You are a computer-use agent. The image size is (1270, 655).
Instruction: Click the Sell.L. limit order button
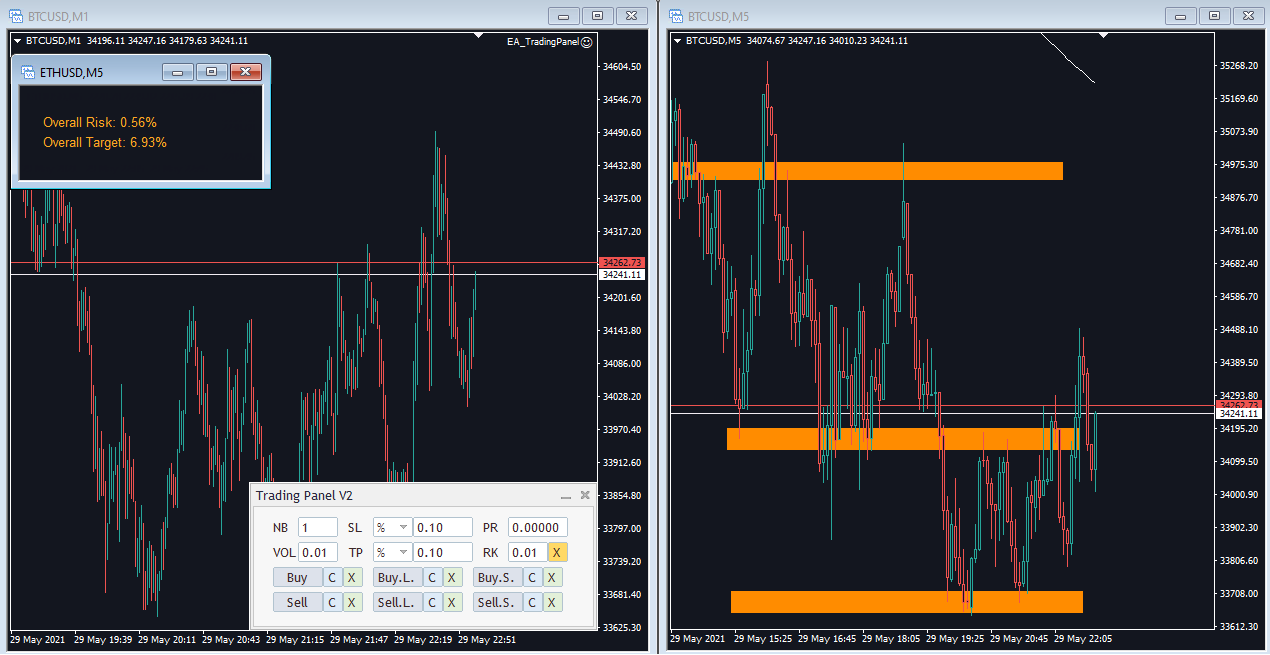pyautogui.click(x=397, y=602)
